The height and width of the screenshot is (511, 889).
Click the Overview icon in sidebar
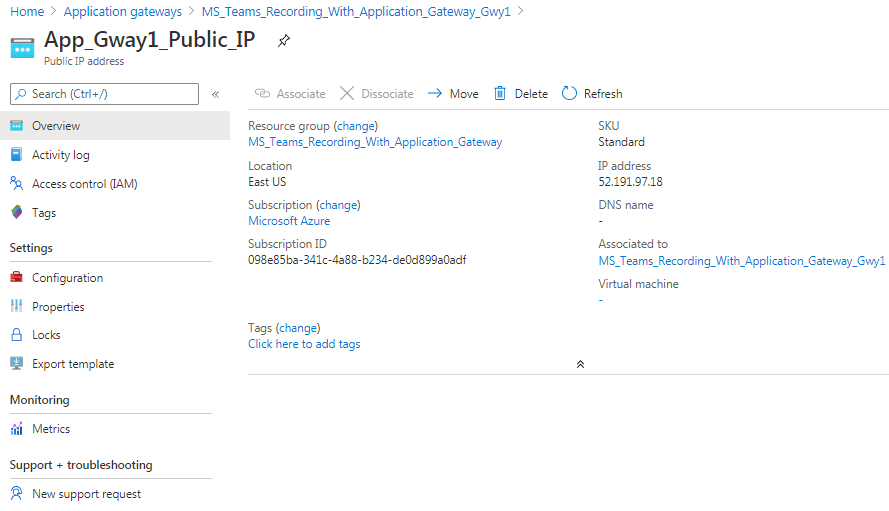(x=16, y=125)
